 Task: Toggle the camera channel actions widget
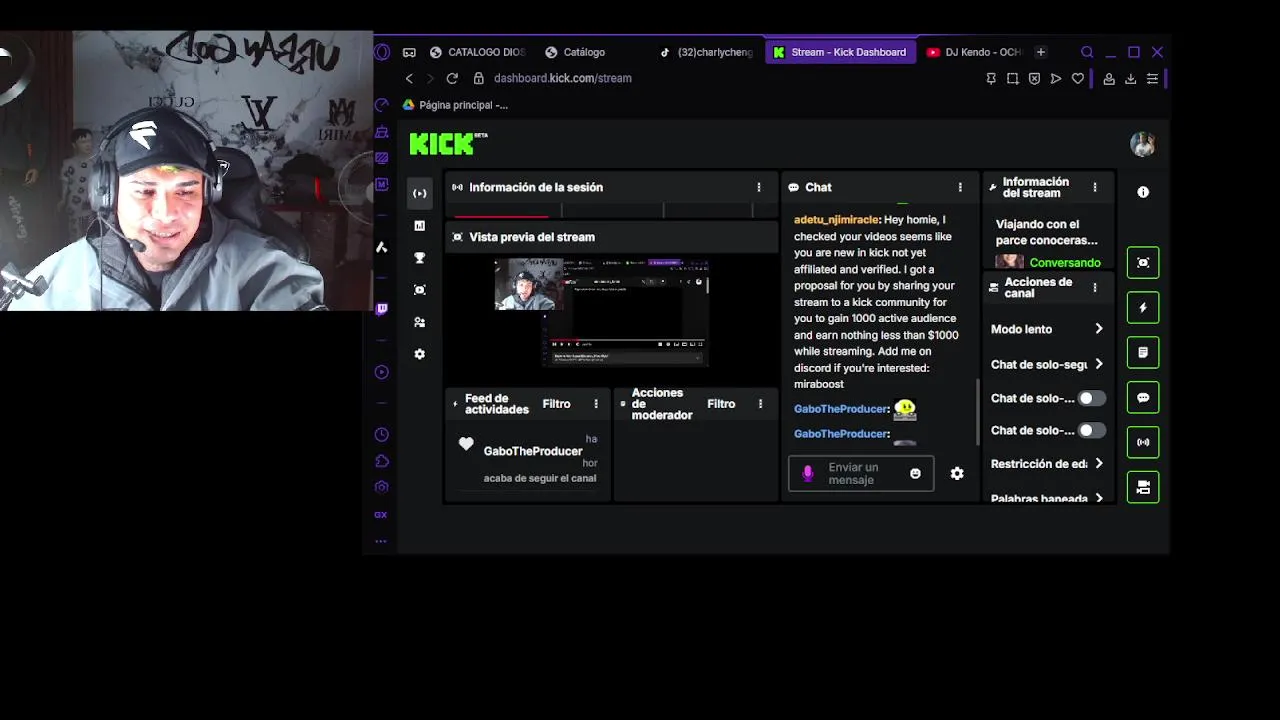point(1143,487)
